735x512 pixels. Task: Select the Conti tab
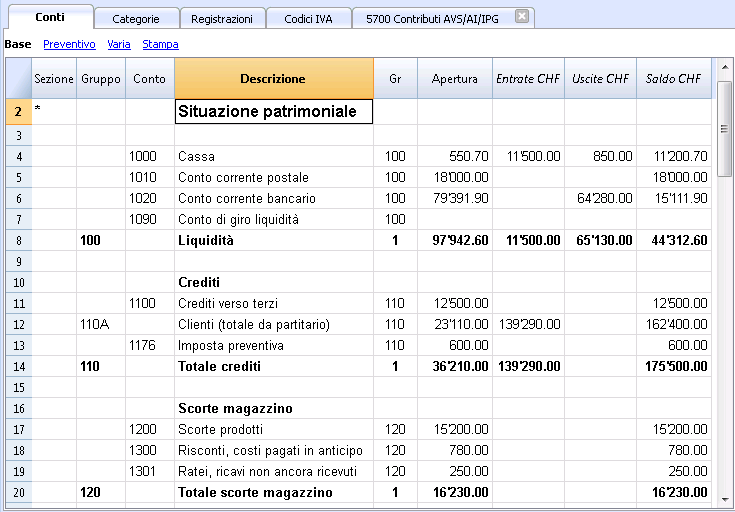(50, 17)
